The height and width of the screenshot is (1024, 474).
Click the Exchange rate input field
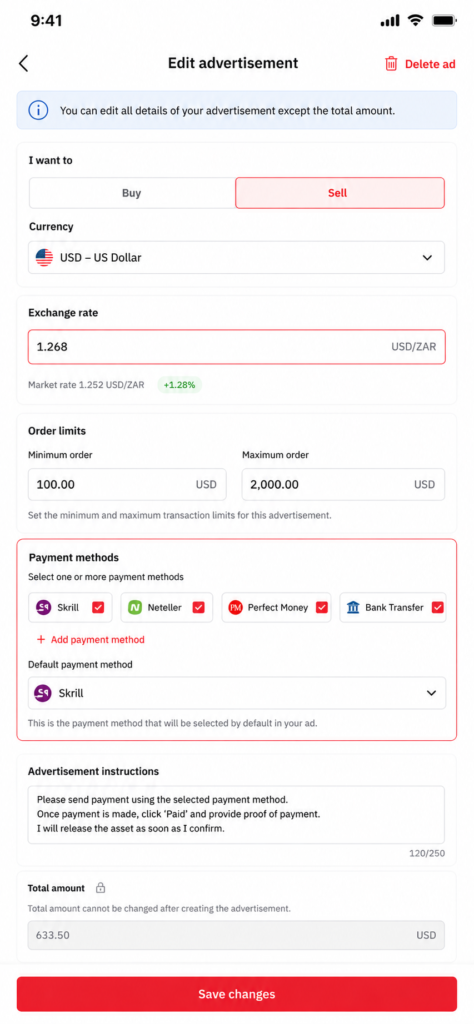coord(237,347)
